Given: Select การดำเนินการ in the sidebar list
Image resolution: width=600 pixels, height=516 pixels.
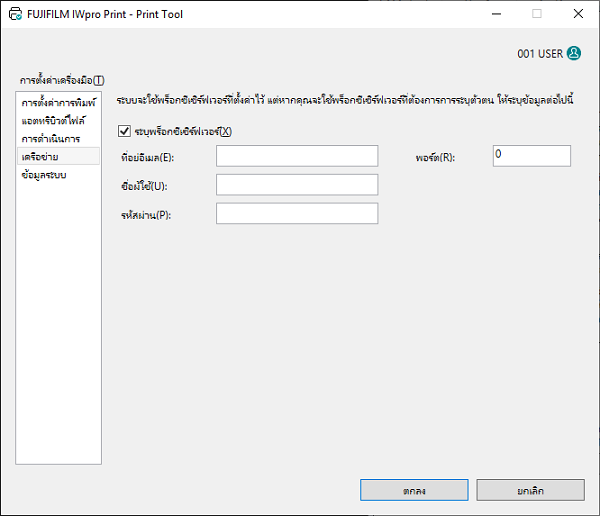Looking at the screenshot, I should click(50, 138).
